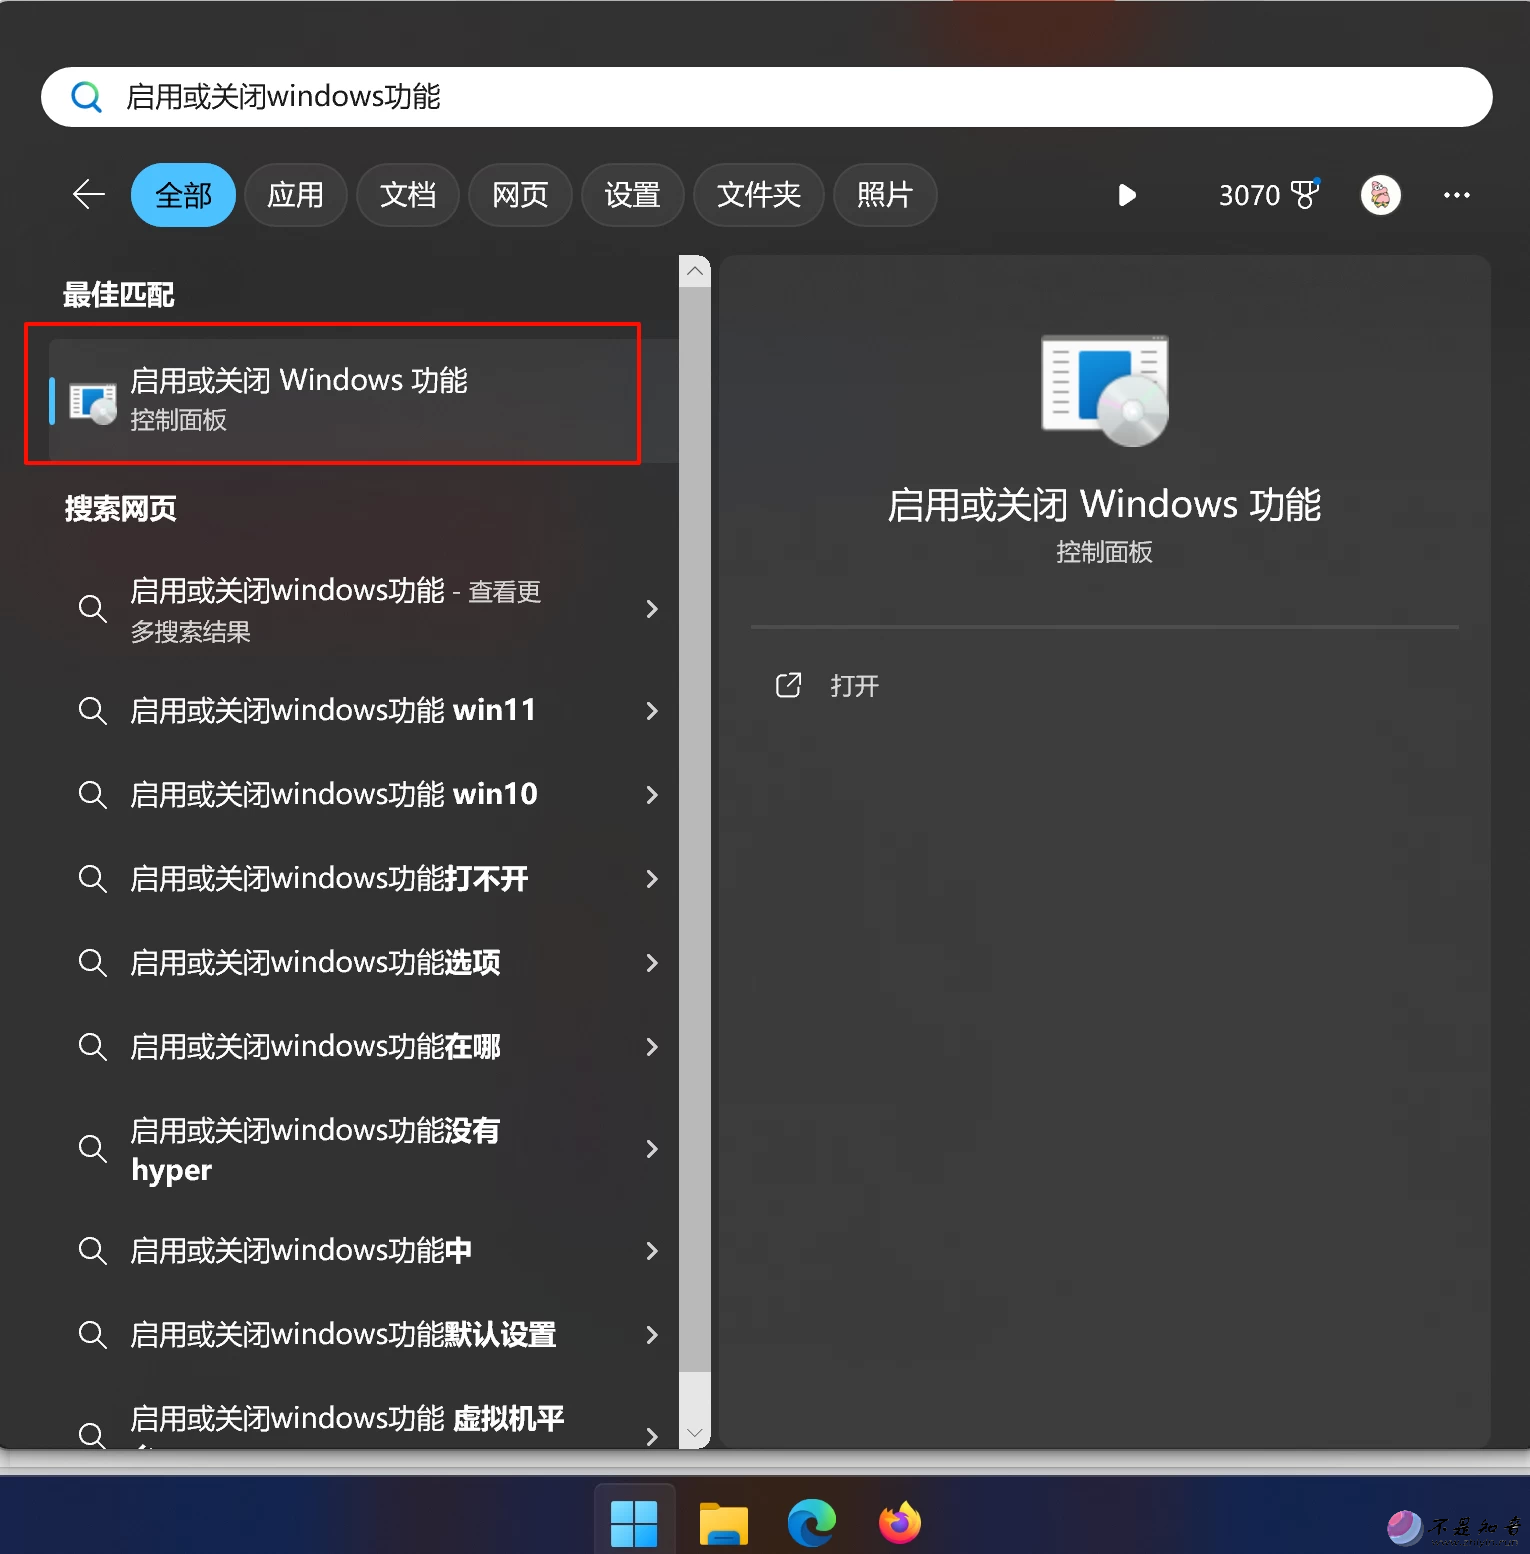This screenshot has width=1530, height=1554.
Task: Open the user account avatar
Action: 1380,195
